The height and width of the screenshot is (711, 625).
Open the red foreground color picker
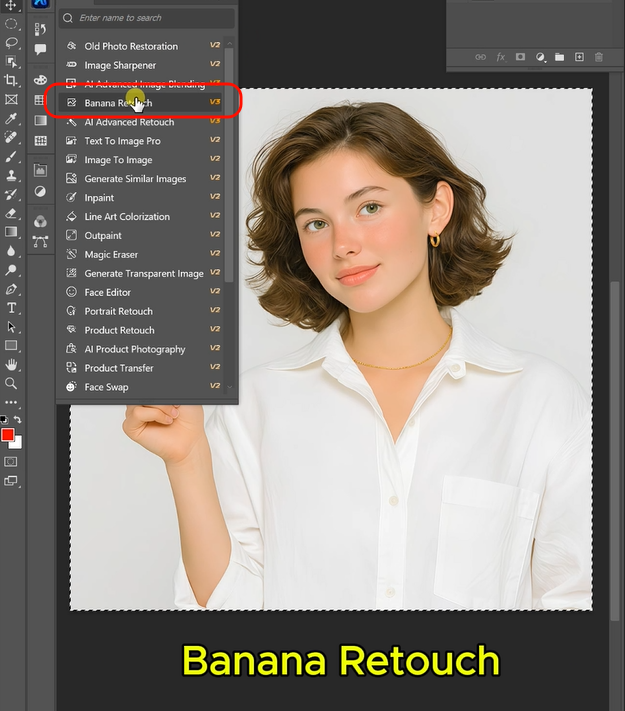(7, 435)
